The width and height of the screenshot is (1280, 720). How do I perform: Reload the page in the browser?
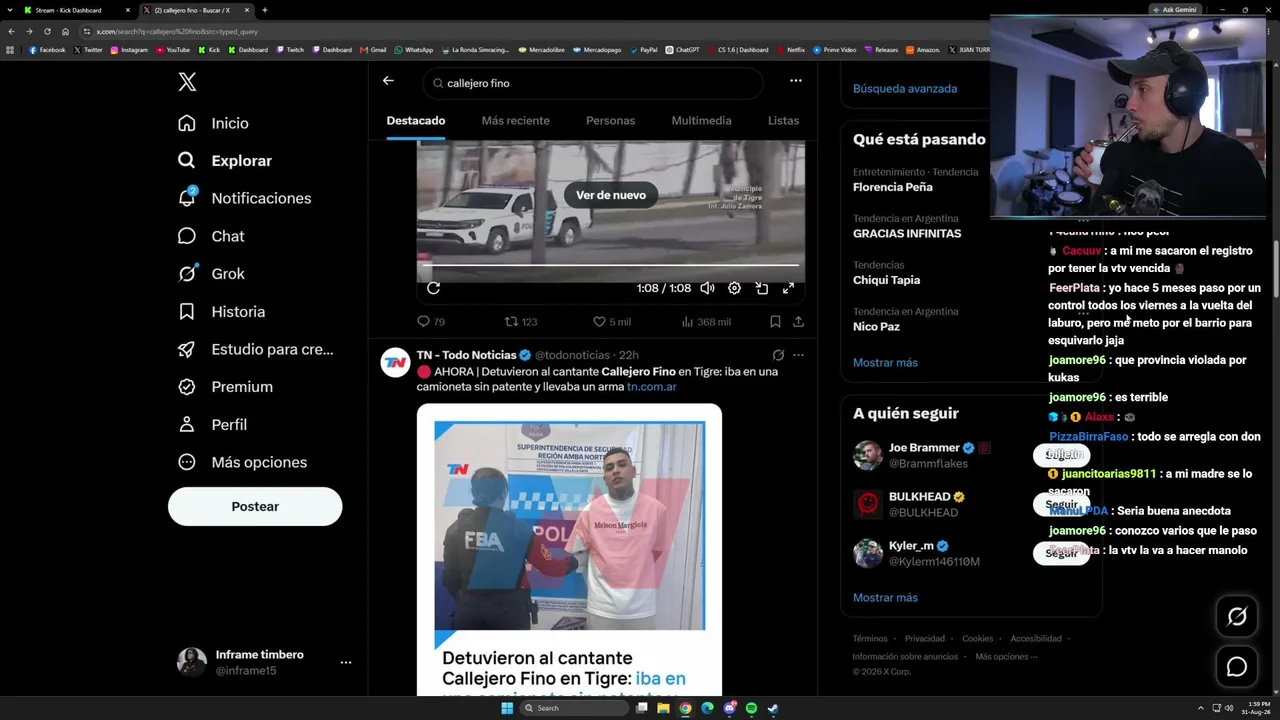[x=47, y=31]
